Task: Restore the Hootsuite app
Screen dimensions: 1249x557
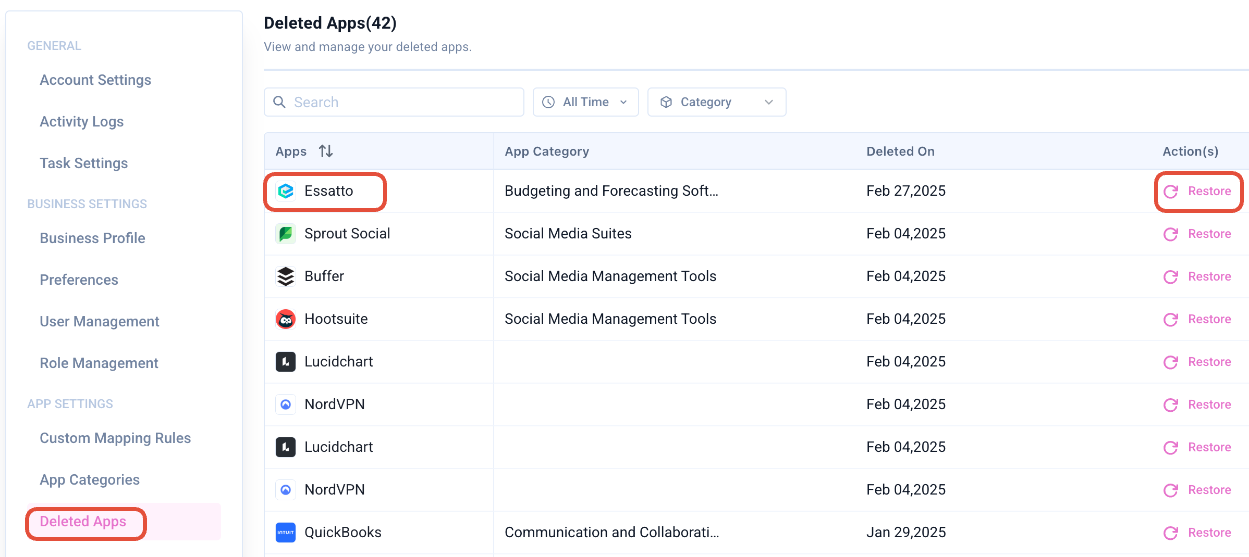Action: (x=1198, y=319)
